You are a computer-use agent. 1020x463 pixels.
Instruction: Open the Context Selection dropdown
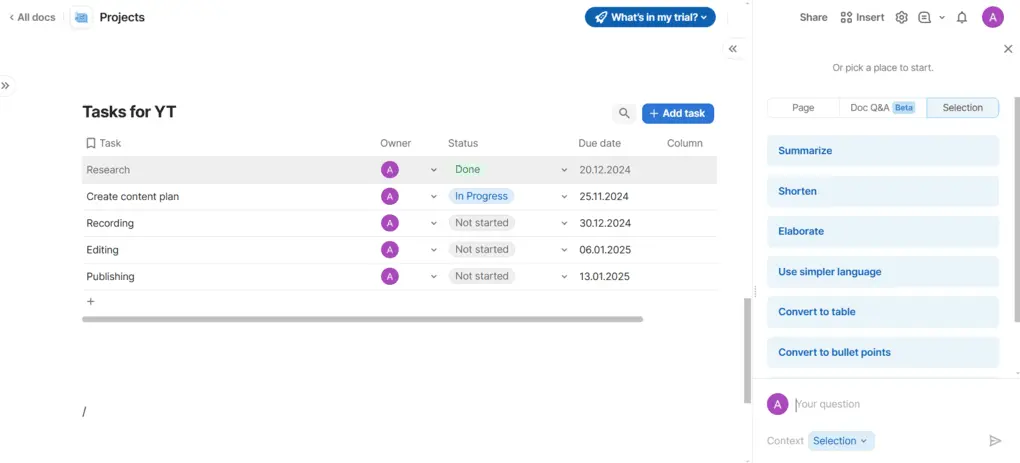pyautogui.click(x=840, y=441)
